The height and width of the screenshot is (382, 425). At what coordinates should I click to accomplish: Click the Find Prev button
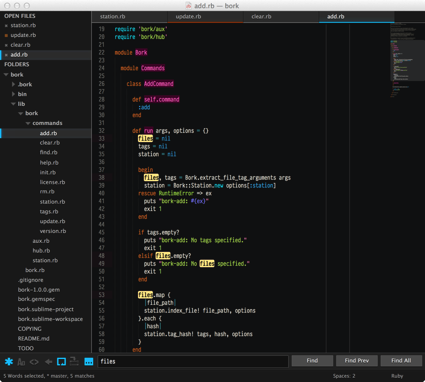tap(357, 361)
